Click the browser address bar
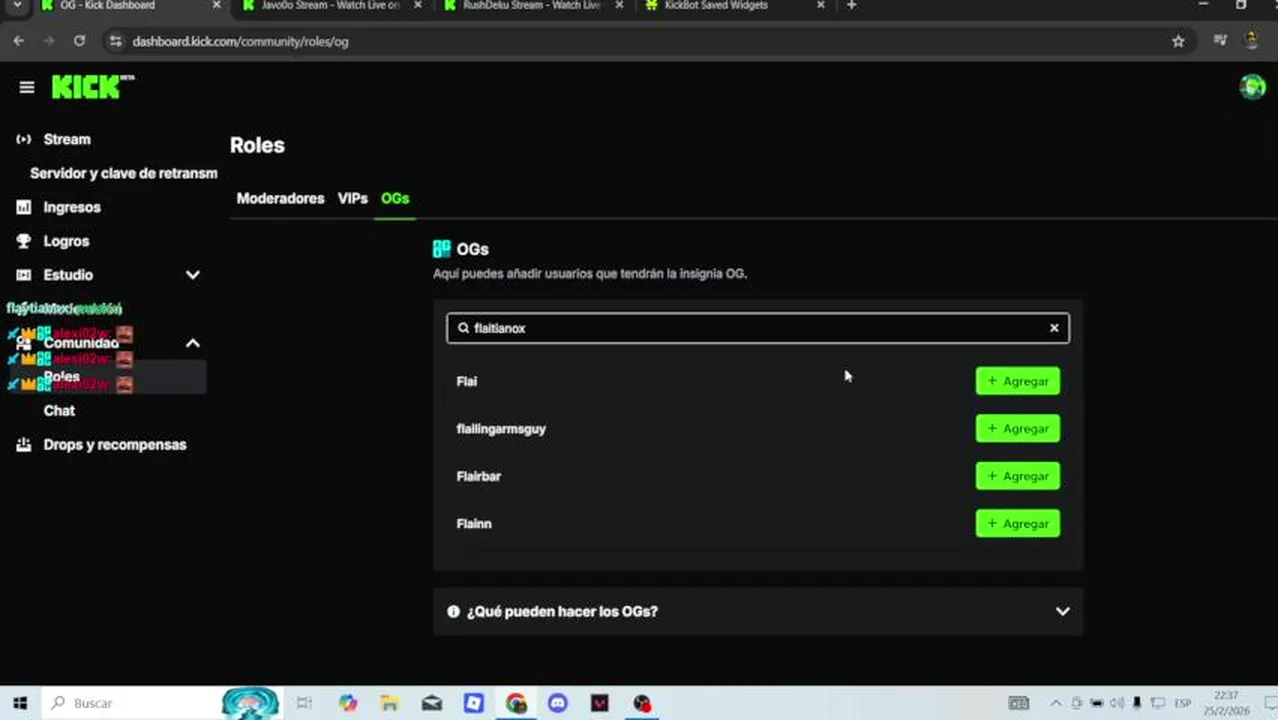Viewport: 1278px width, 720px height. coord(640,41)
